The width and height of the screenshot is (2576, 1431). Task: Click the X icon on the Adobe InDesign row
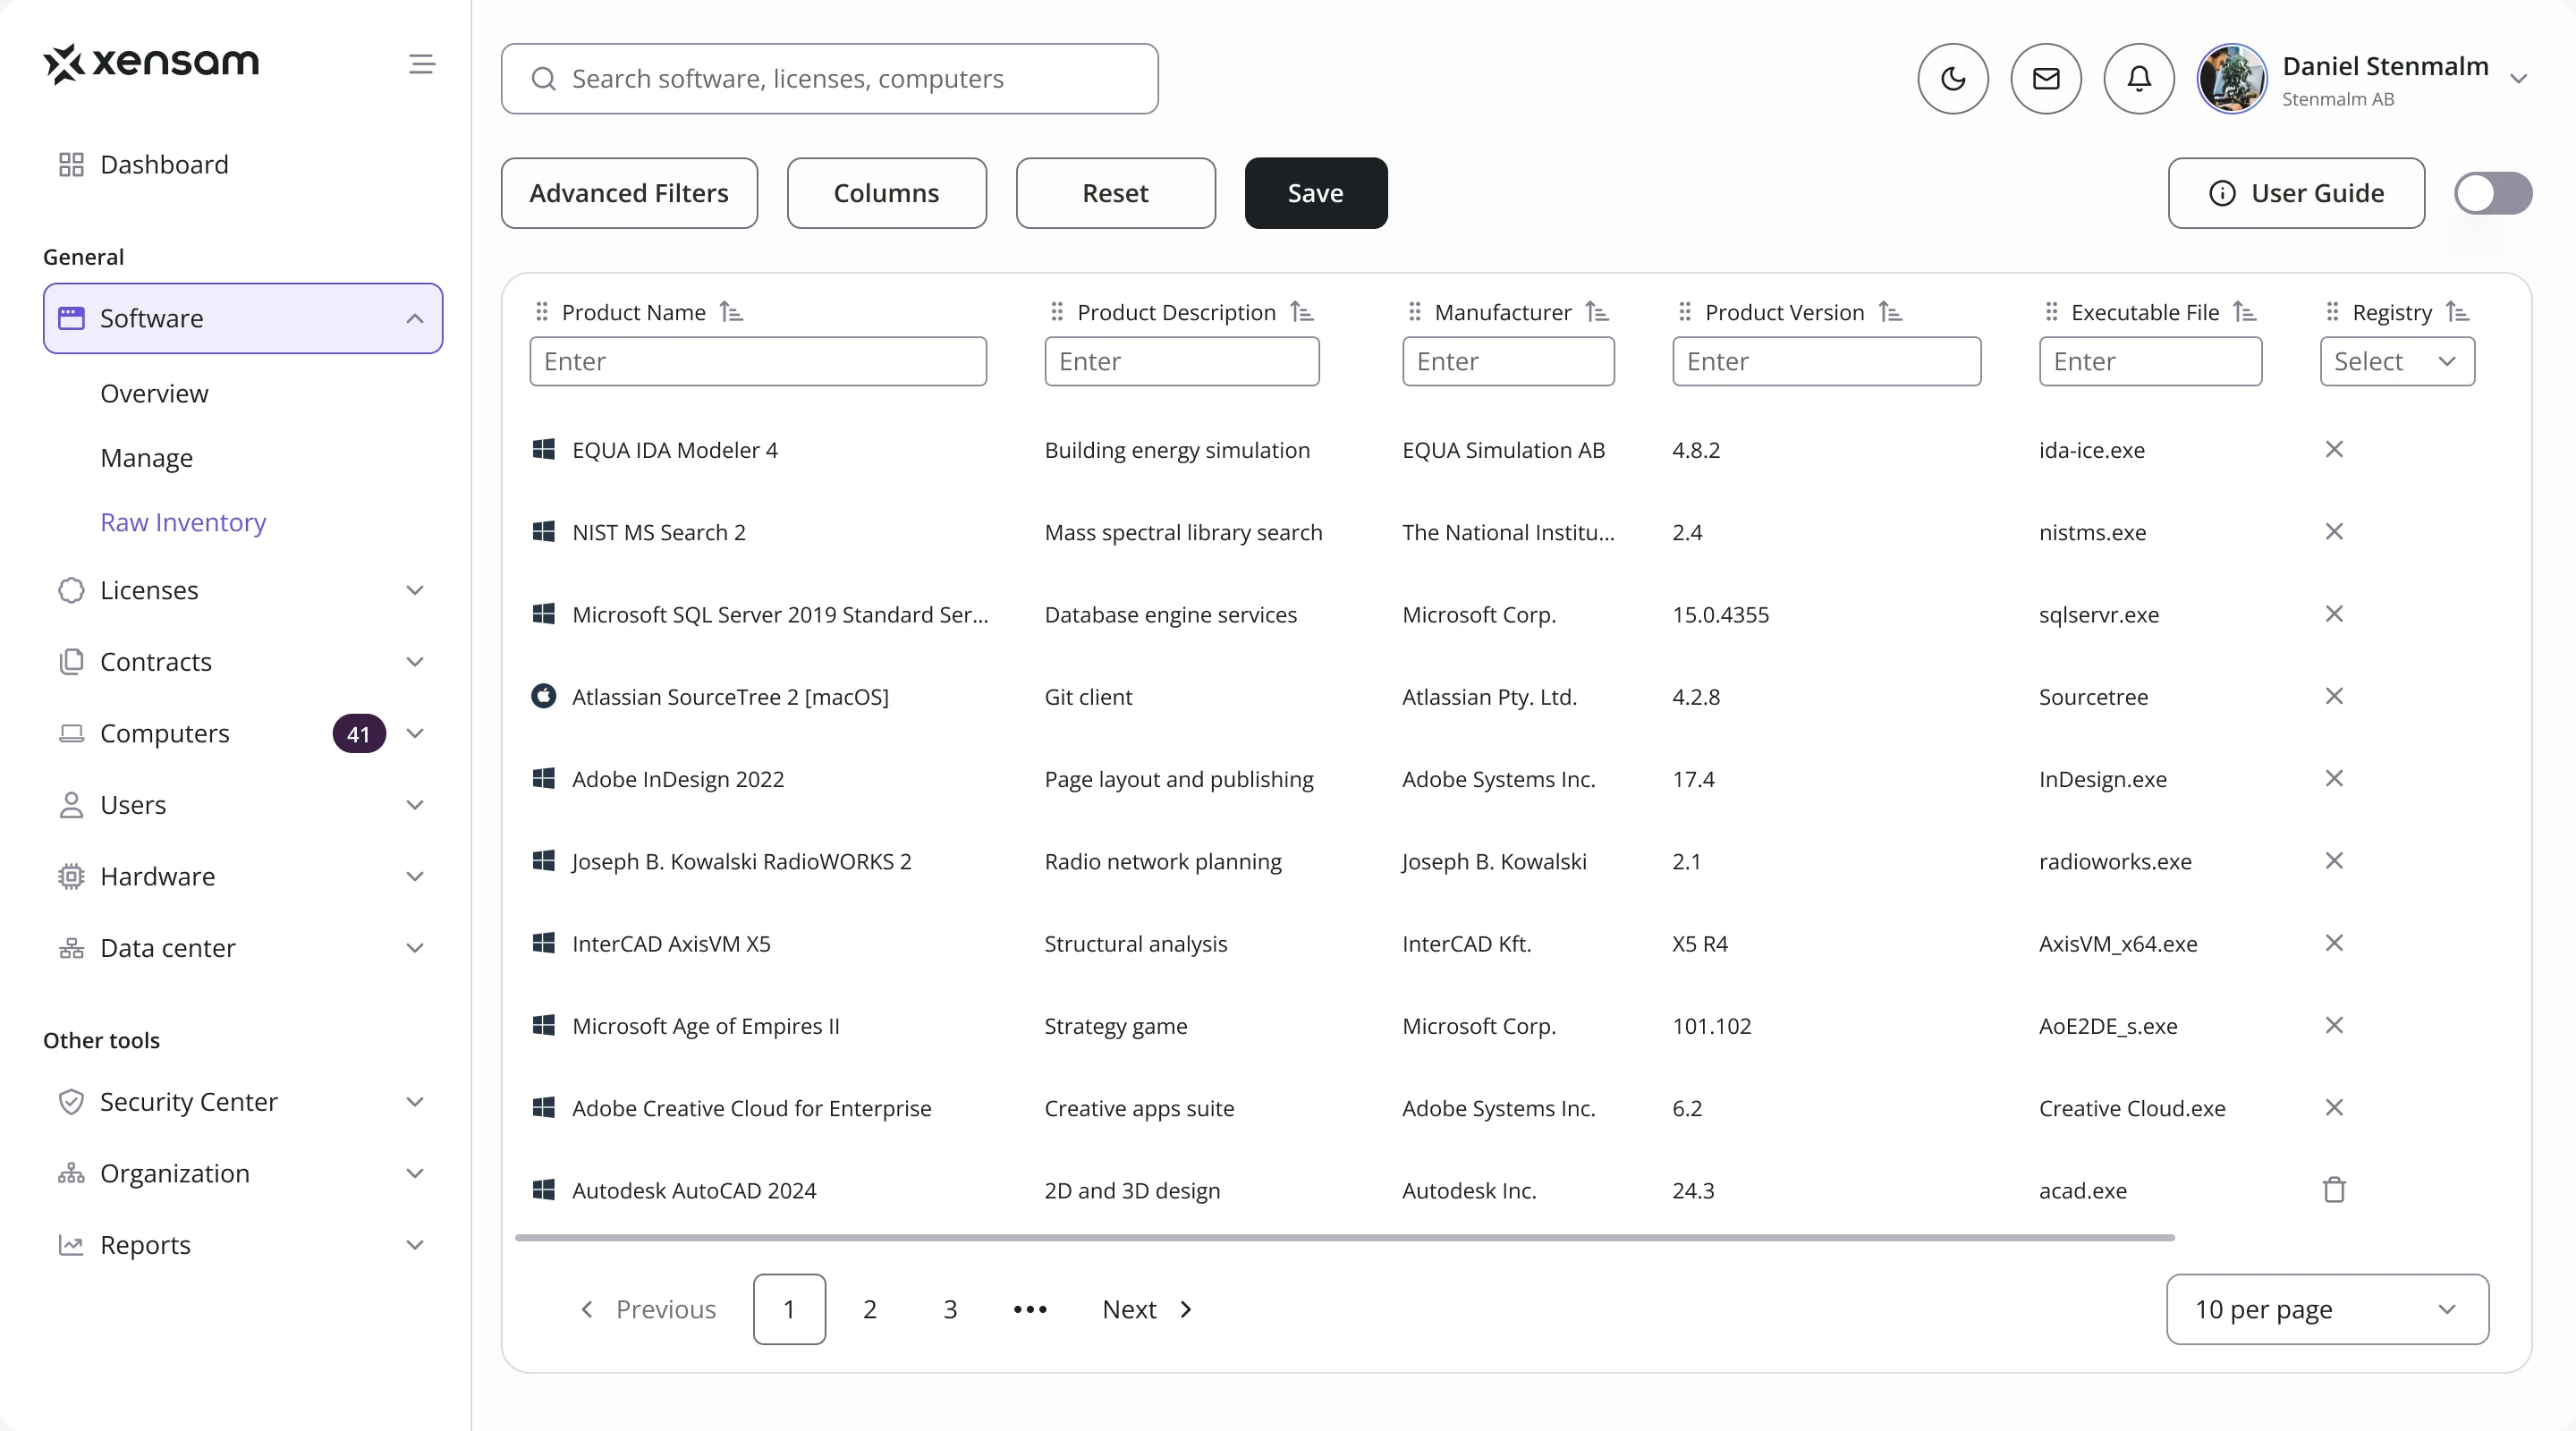tap(2334, 778)
